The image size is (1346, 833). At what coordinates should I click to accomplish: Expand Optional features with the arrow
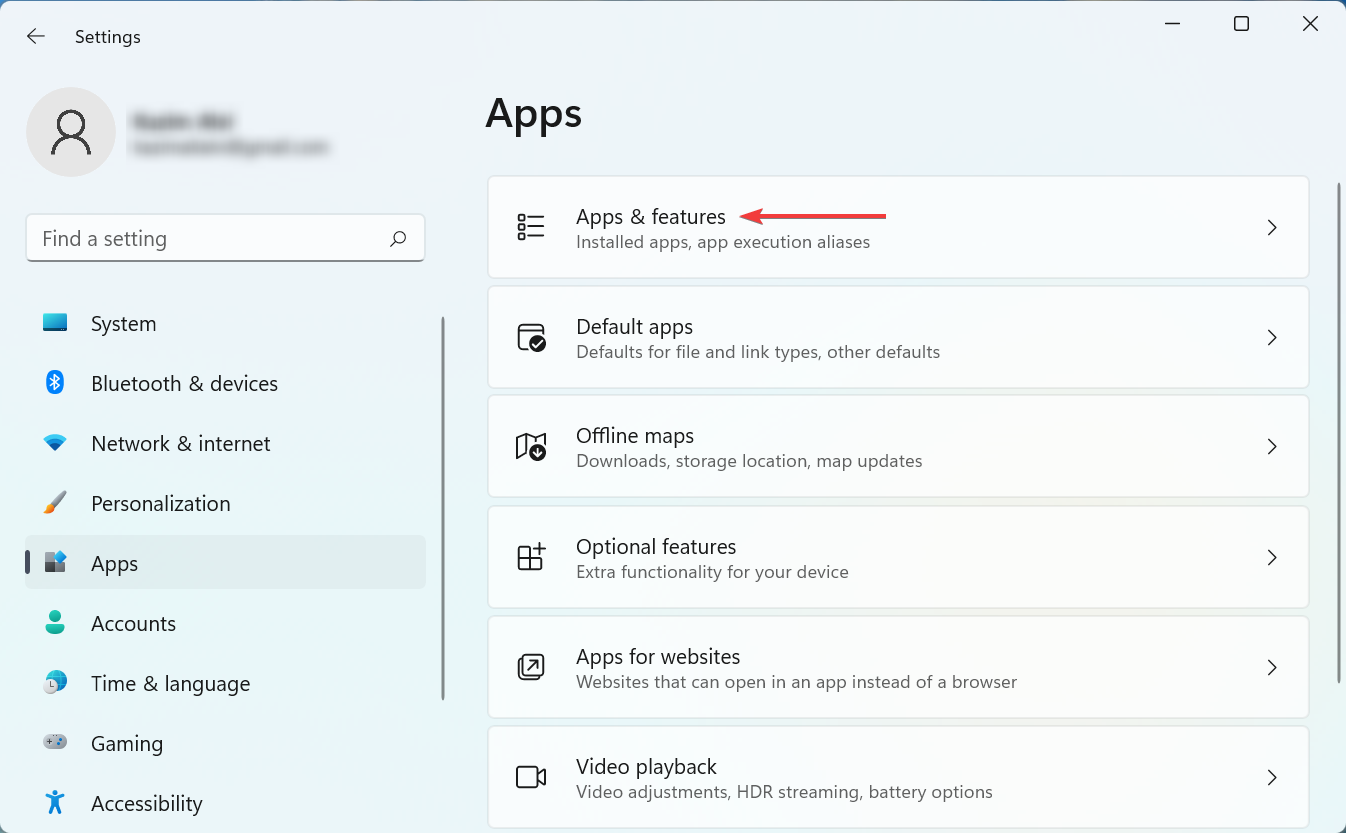click(1272, 557)
